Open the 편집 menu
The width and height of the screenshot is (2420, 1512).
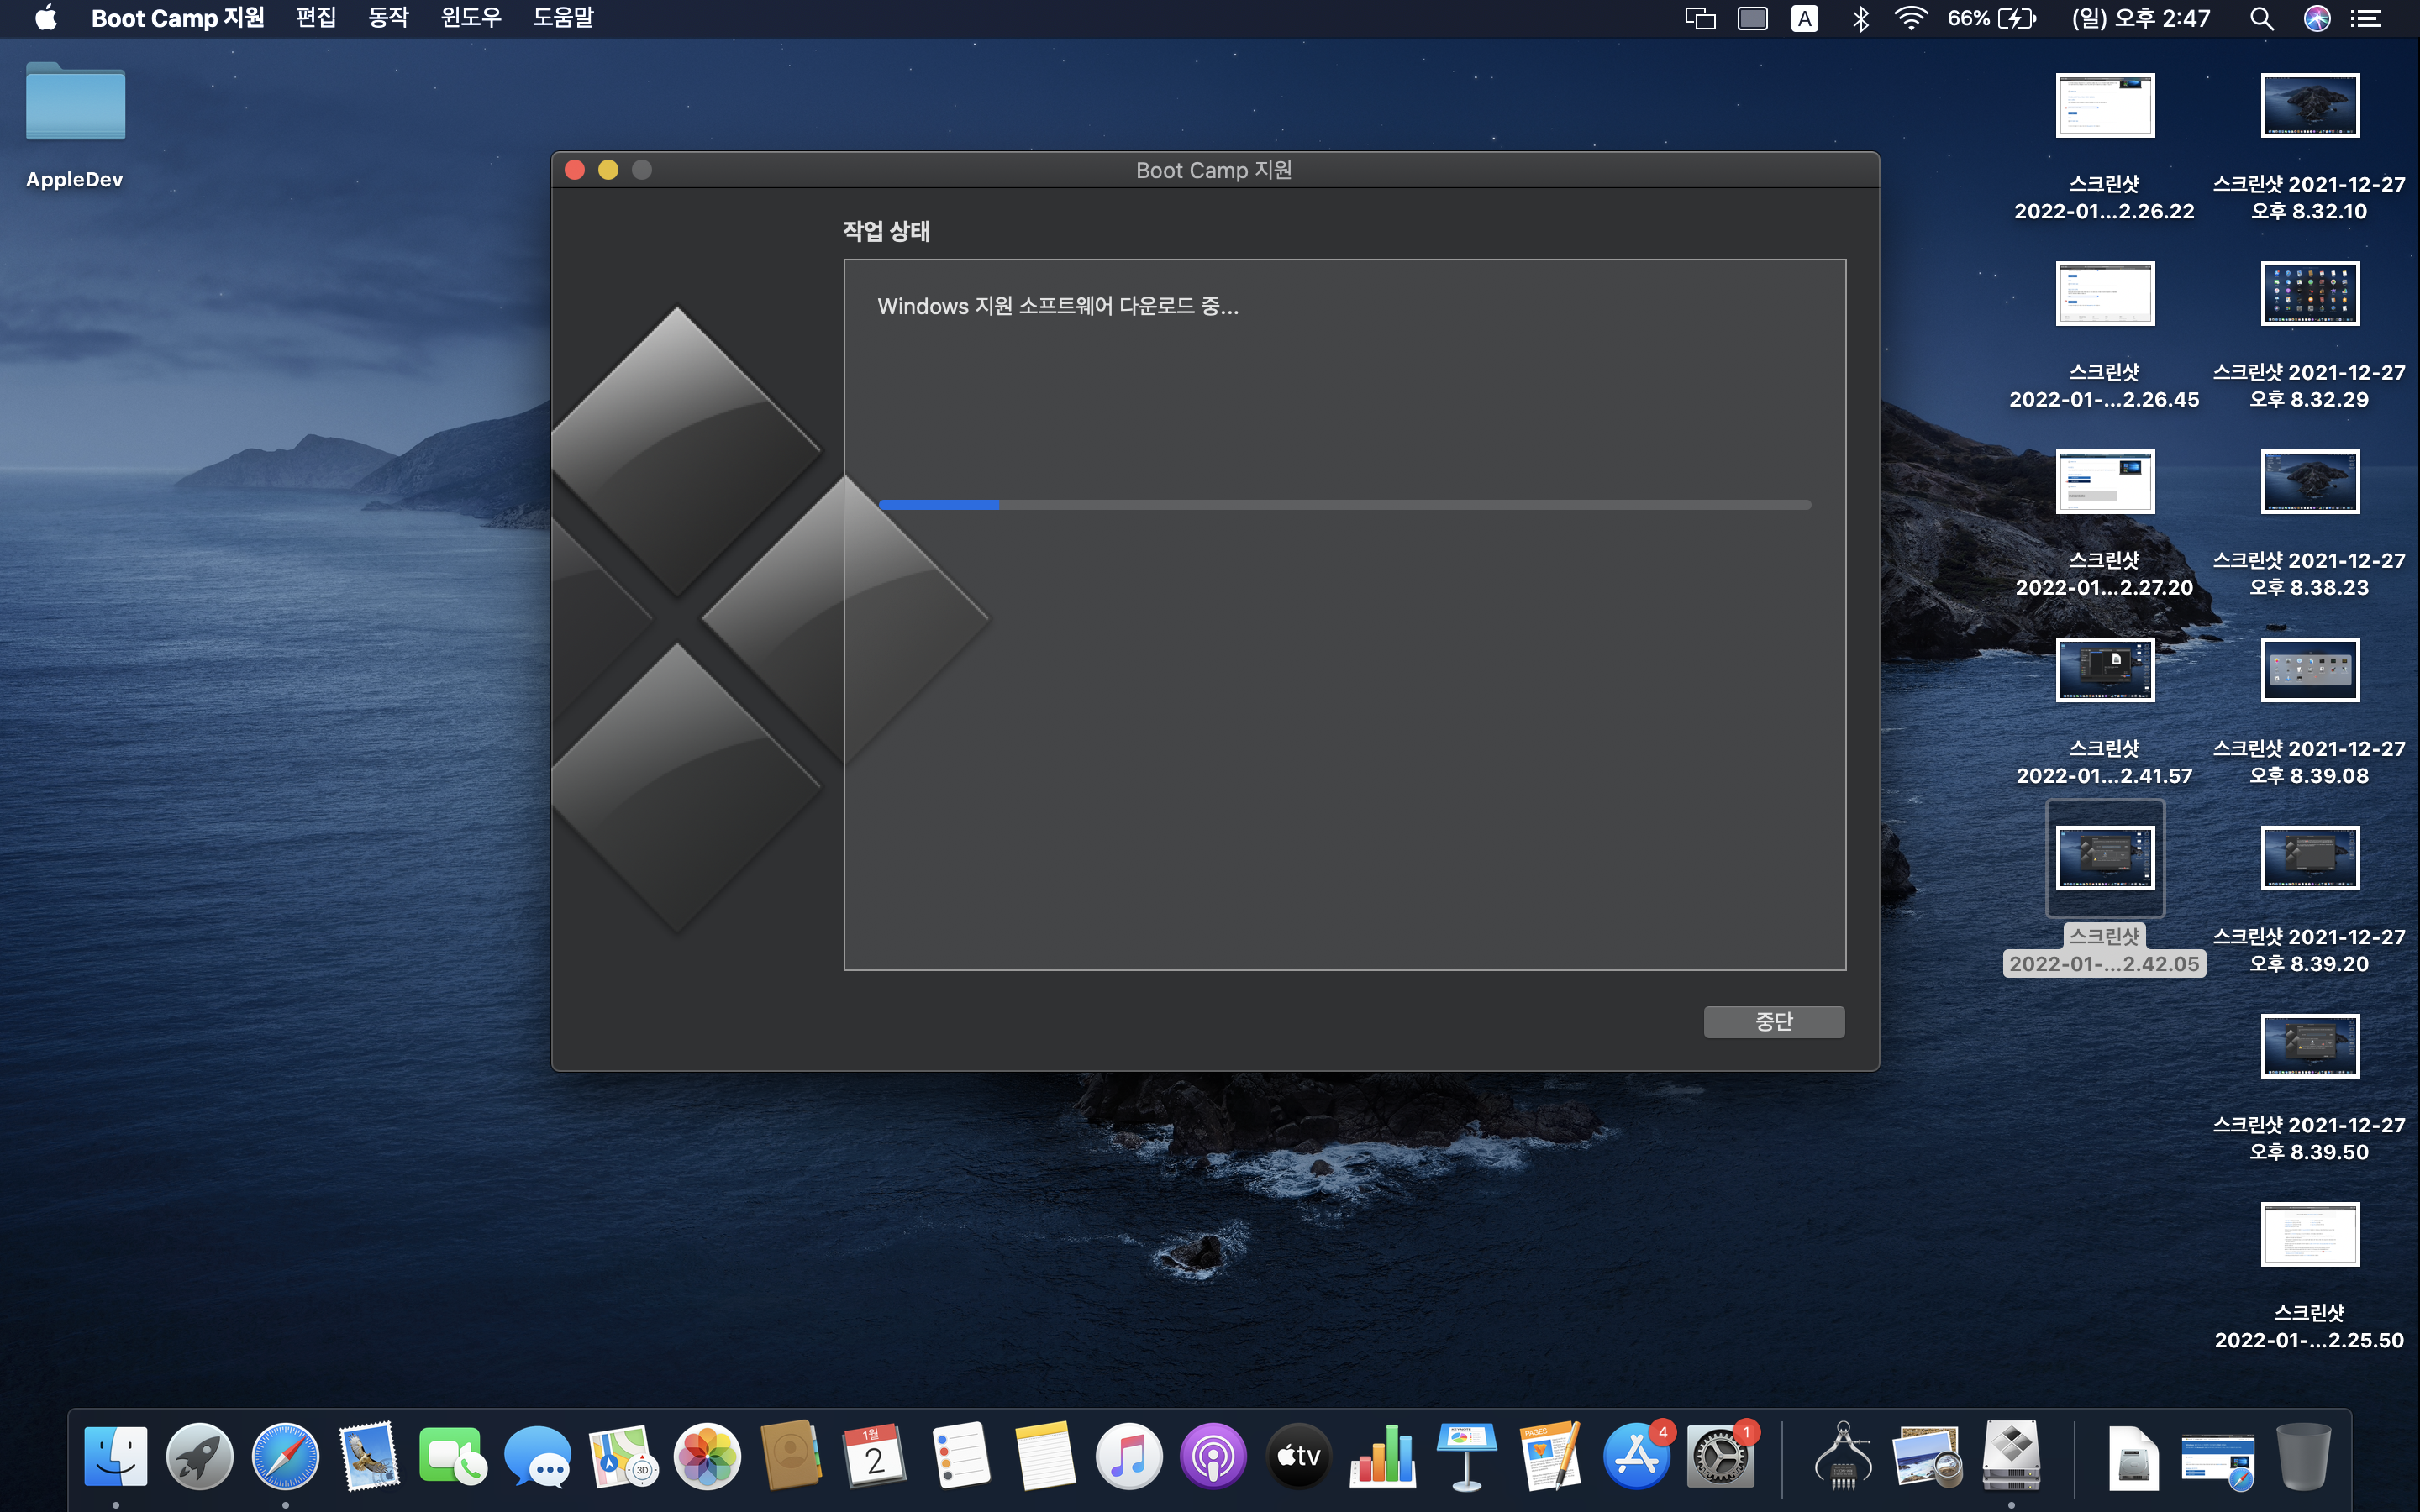pyautogui.click(x=316, y=18)
